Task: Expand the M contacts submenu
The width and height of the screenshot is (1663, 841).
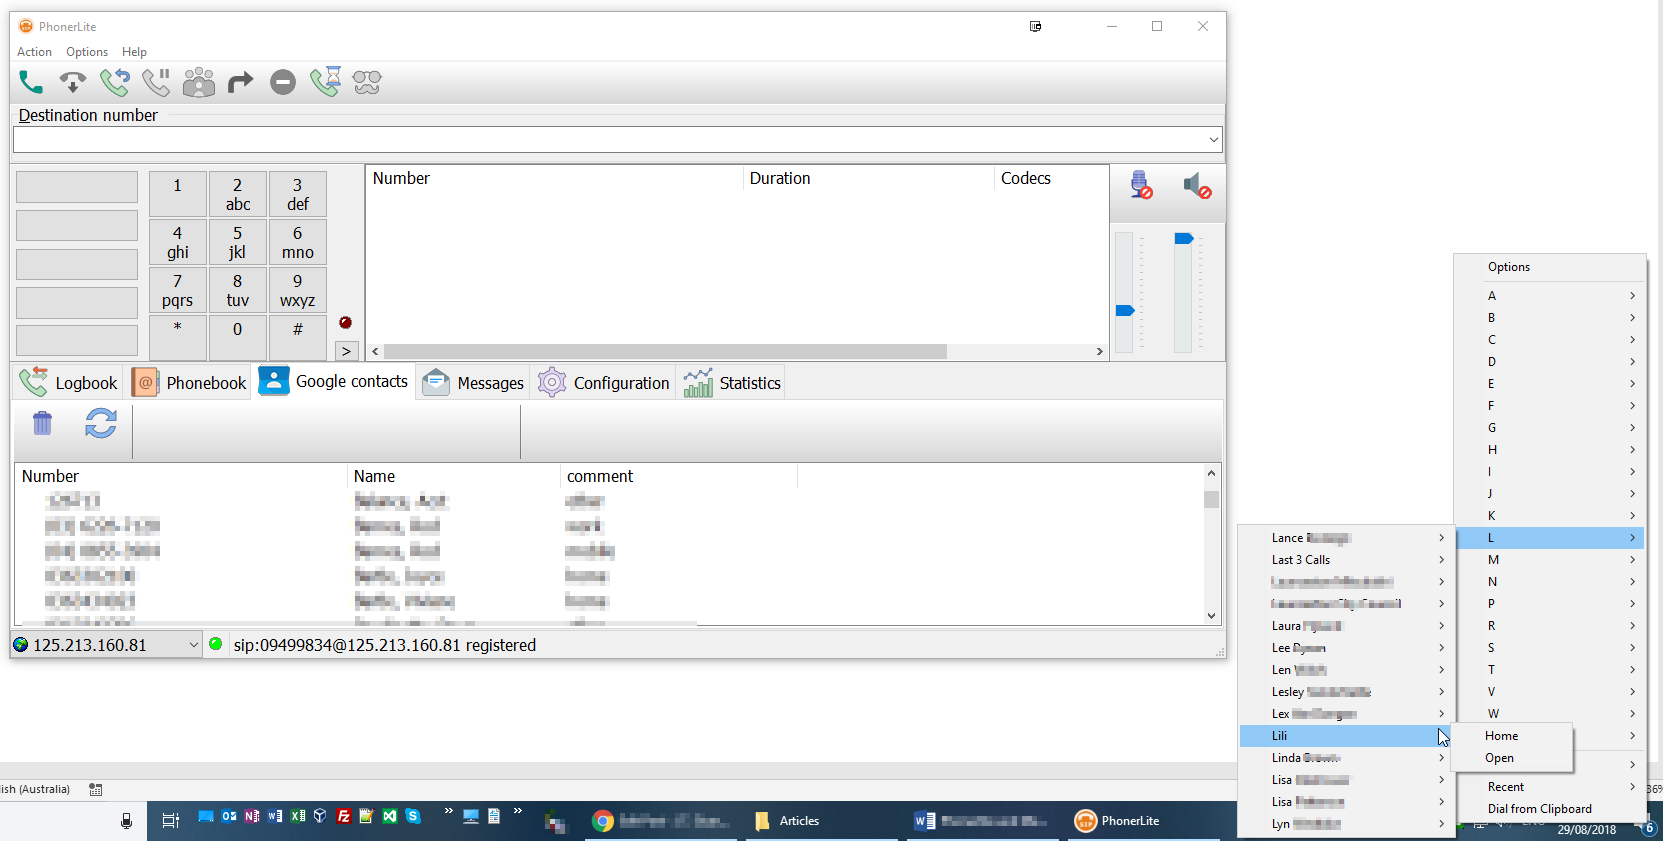Action: (1550, 559)
